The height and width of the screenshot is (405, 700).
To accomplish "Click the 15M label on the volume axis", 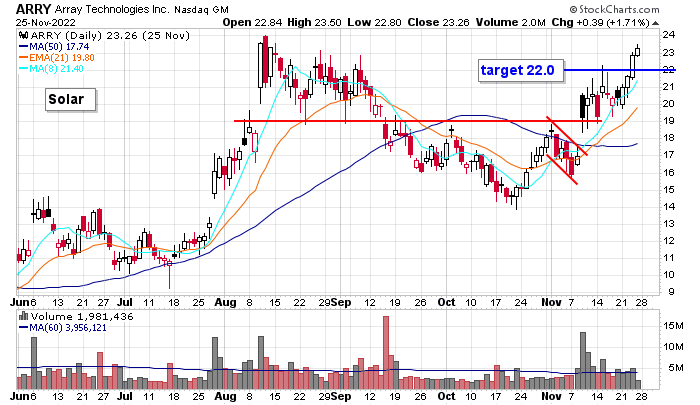I will (x=673, y=326).
